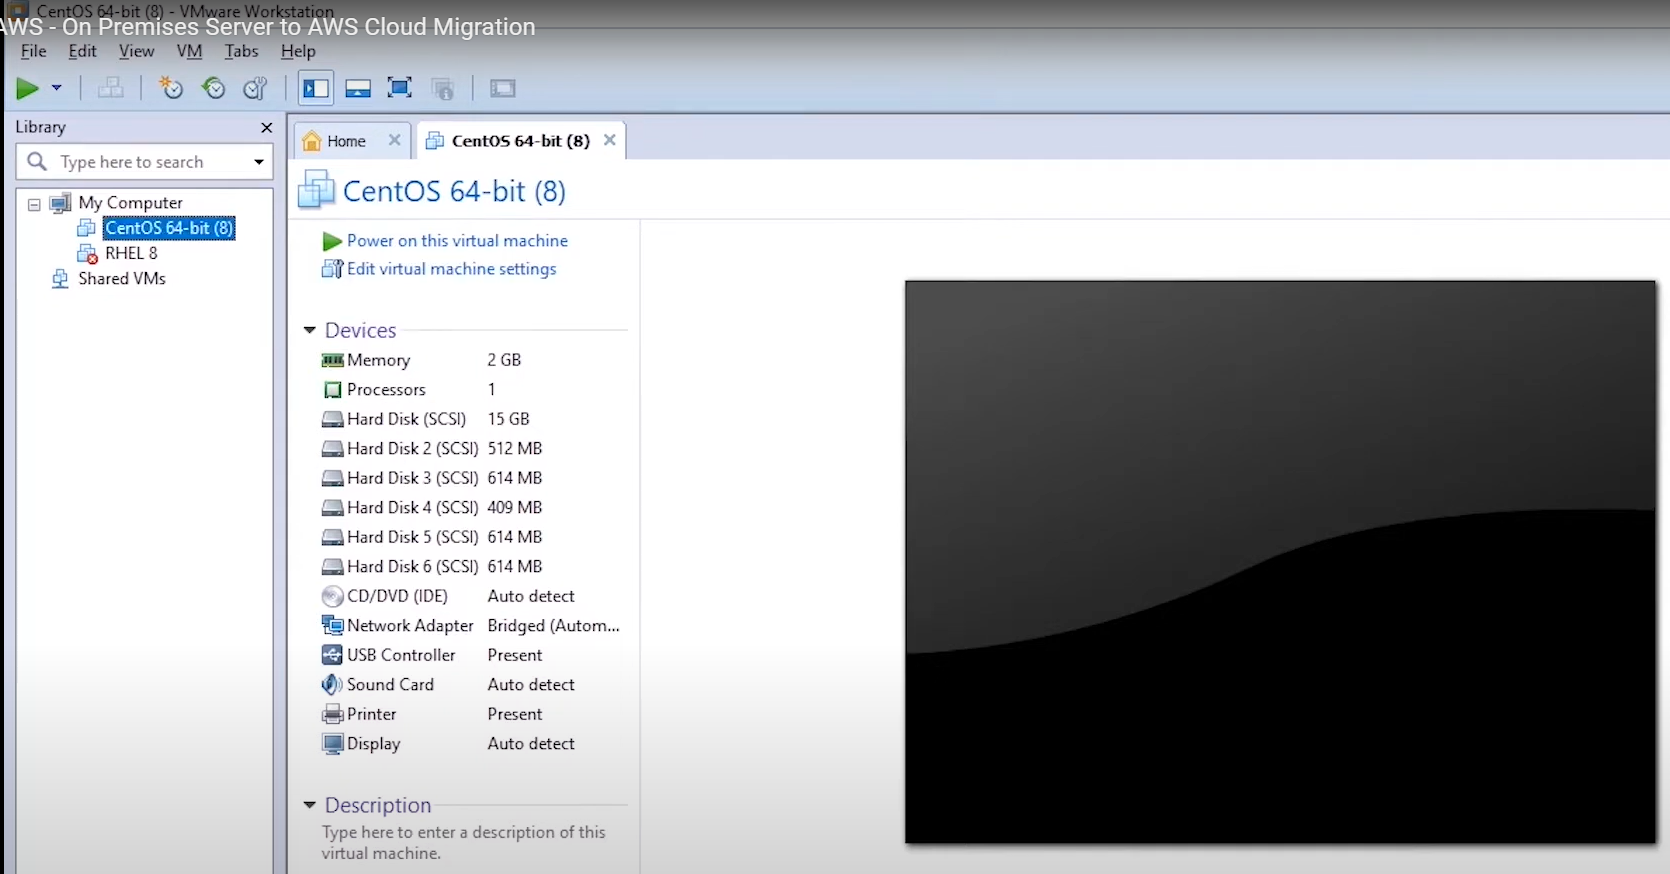Open the library search dropdown arrow
The image size is (1670, 874).
pos(259,162)
